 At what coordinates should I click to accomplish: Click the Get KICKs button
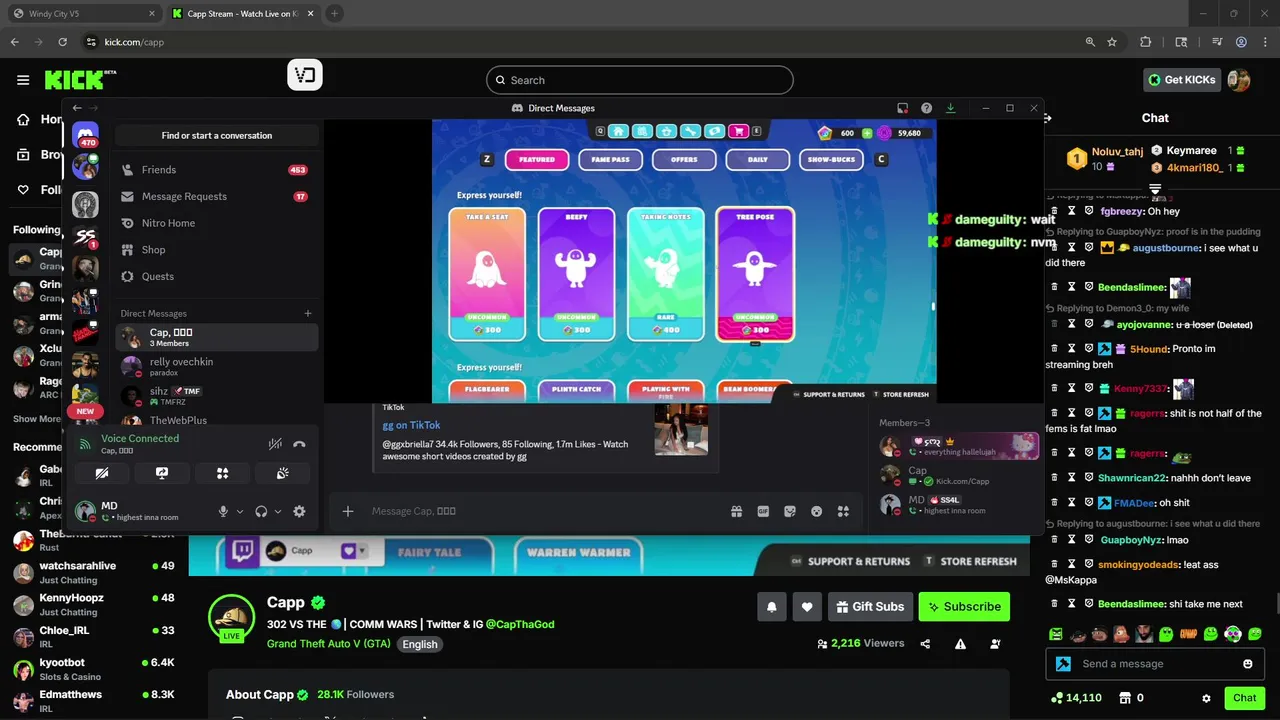(x=1182, y=80)
